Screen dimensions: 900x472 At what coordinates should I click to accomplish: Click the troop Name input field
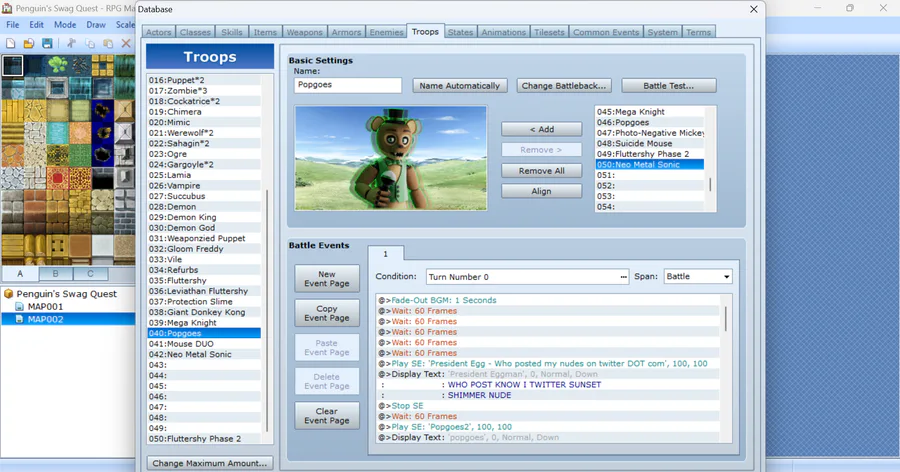348,85
